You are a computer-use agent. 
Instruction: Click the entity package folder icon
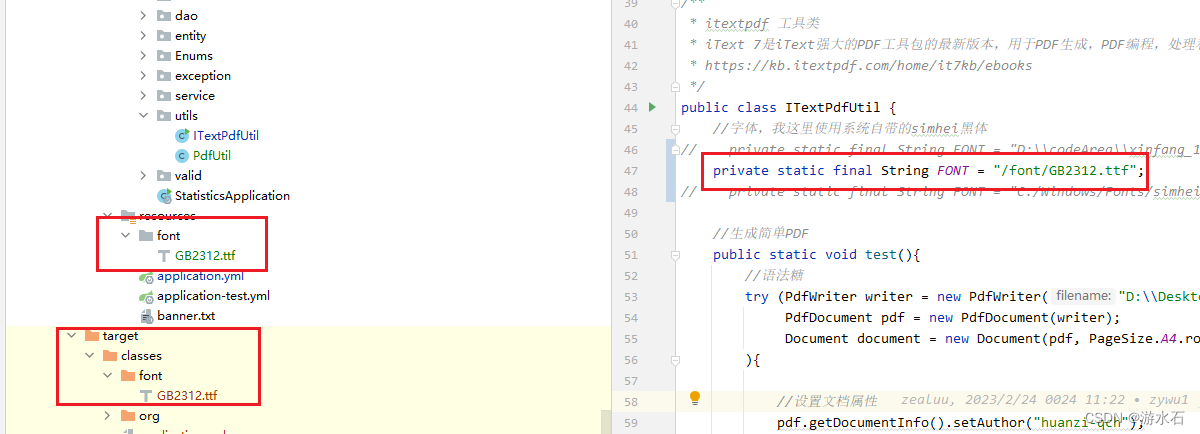[x=164, y=36]
